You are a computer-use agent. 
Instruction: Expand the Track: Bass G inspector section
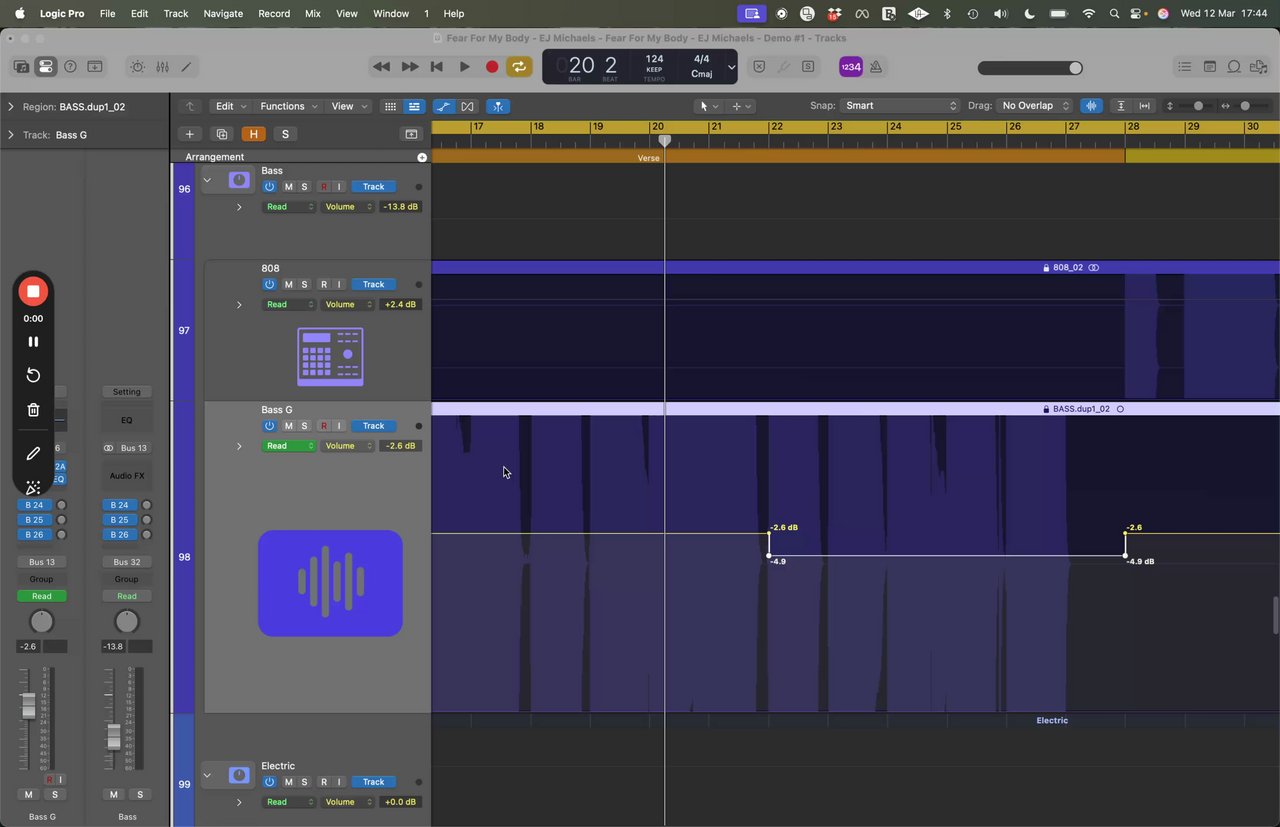tap(11, 135)
